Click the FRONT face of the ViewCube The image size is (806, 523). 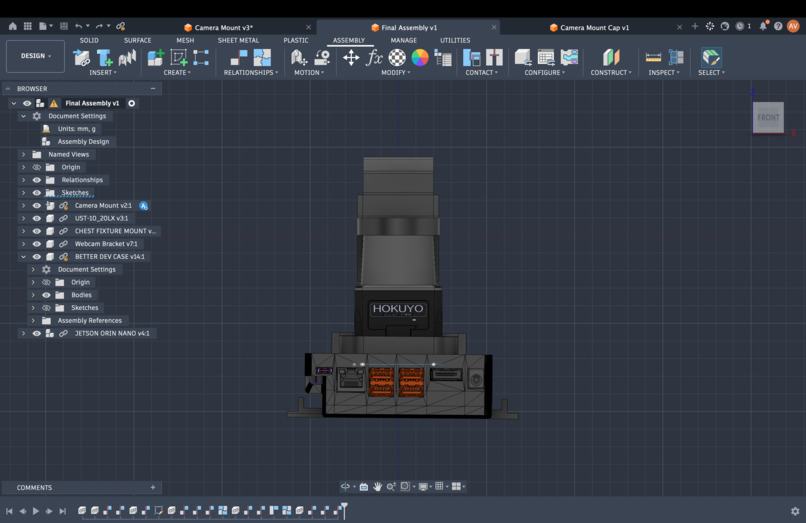(x=768, y=117)
